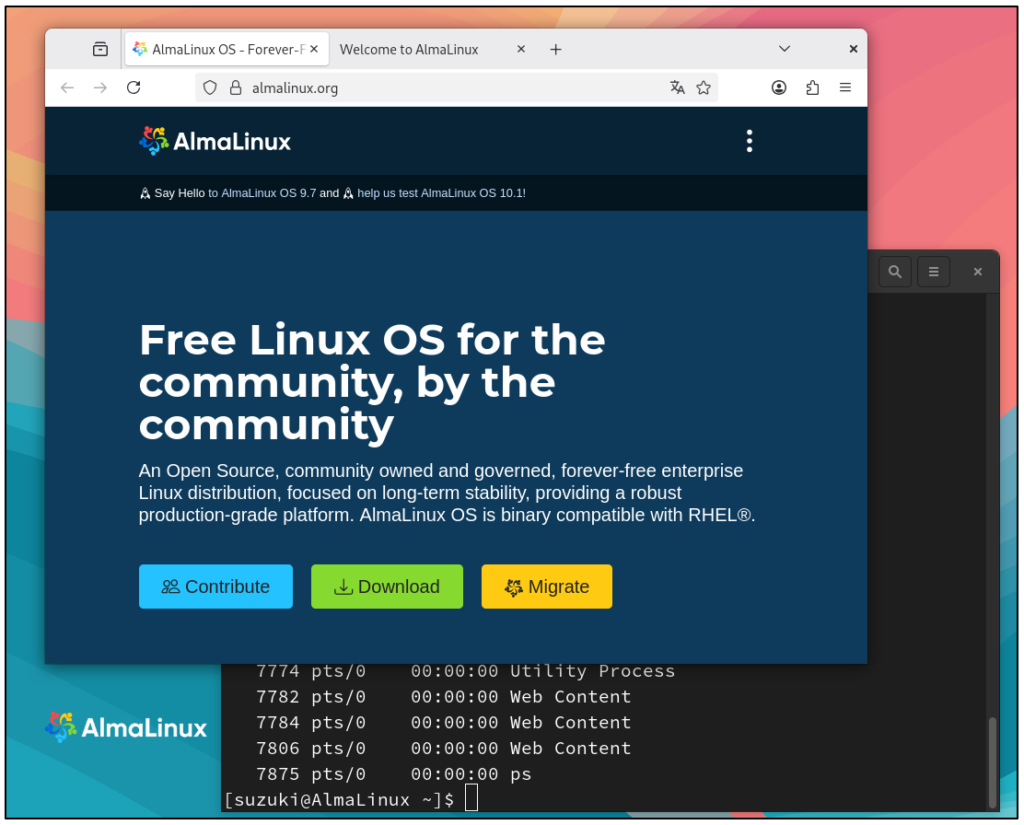Reload the AlmaLinux page
The width and height of the screenshot is (1024, 825).
[x=133, y=88]
